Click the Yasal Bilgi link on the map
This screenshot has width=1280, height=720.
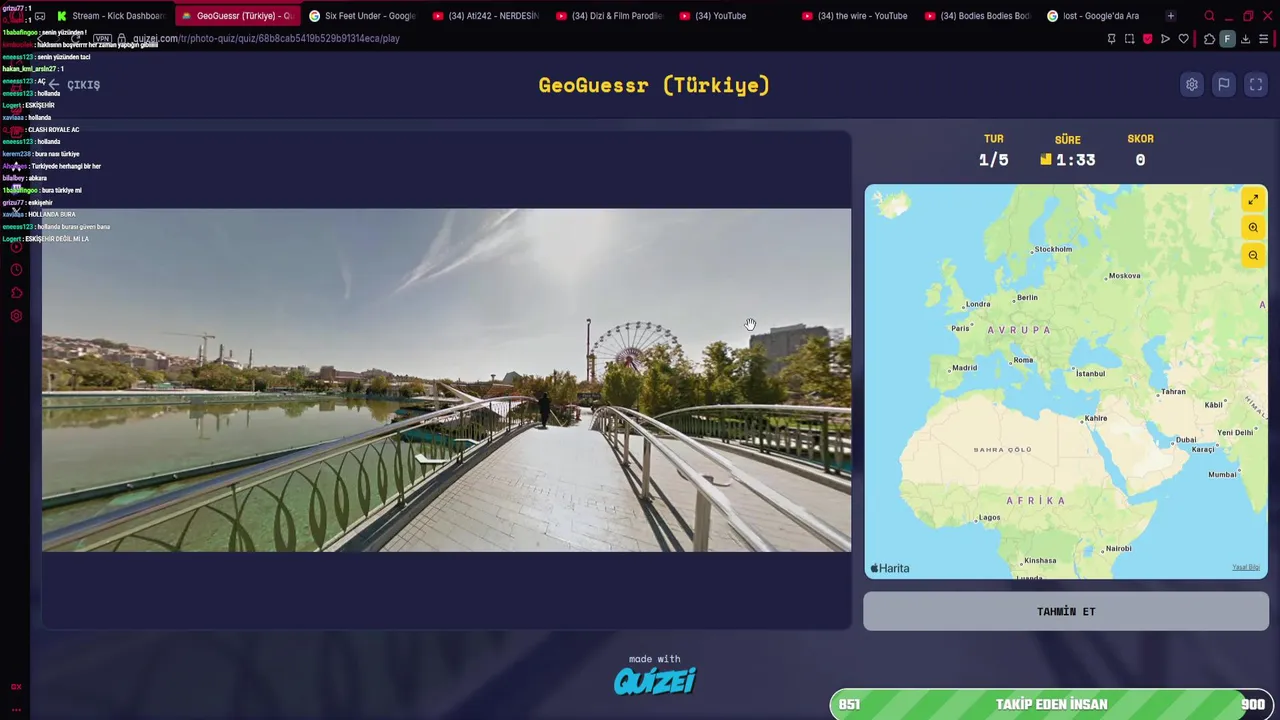pyautogui.click(x=1246, y=567)
